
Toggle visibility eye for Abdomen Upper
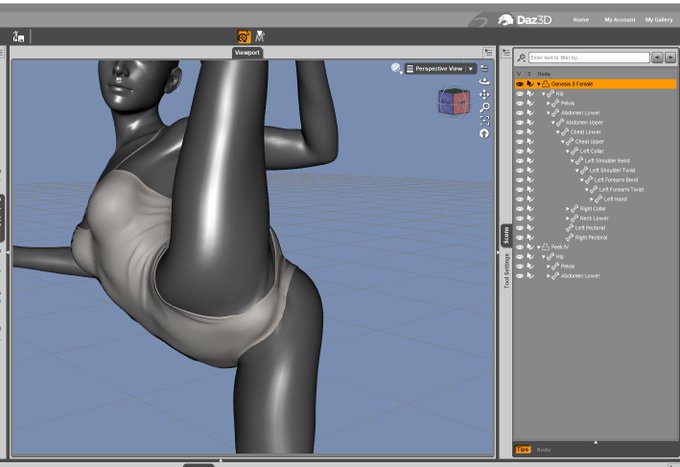tap(520, 122)
